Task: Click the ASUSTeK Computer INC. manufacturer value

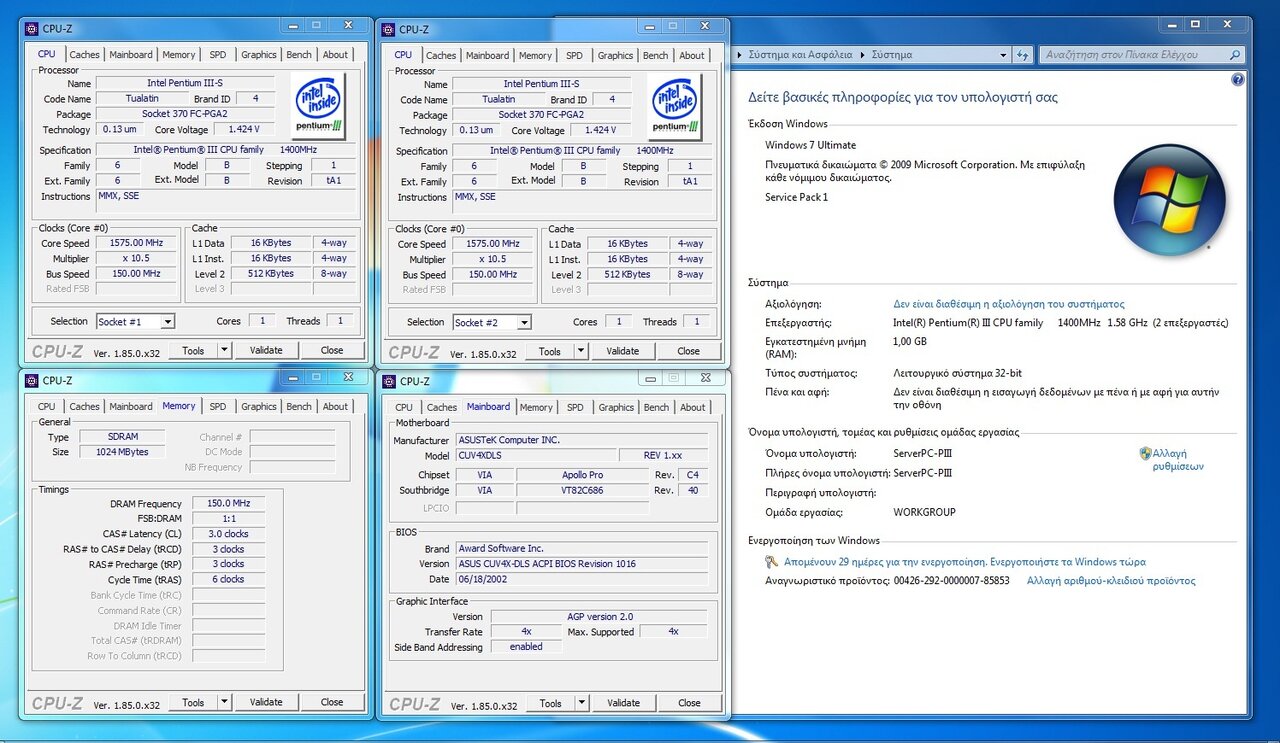Action: [582, 440]
